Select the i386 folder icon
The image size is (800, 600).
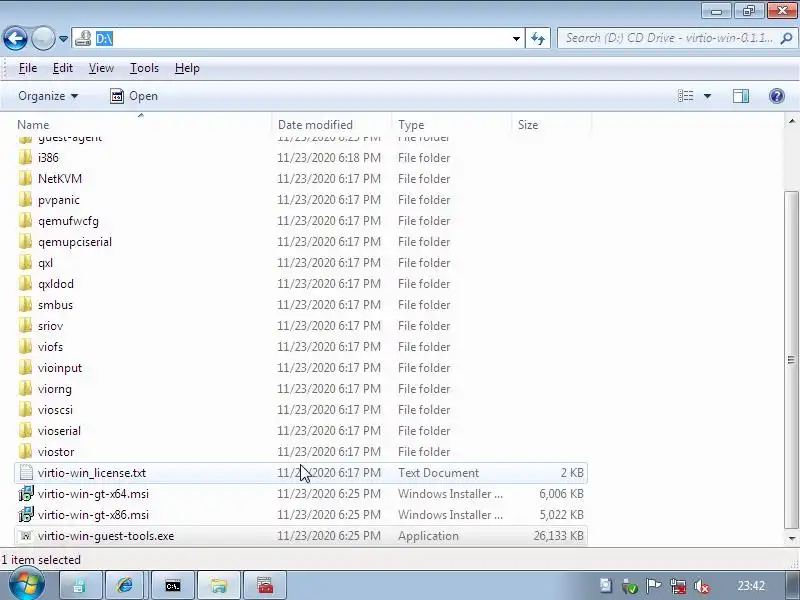point(26,158)
